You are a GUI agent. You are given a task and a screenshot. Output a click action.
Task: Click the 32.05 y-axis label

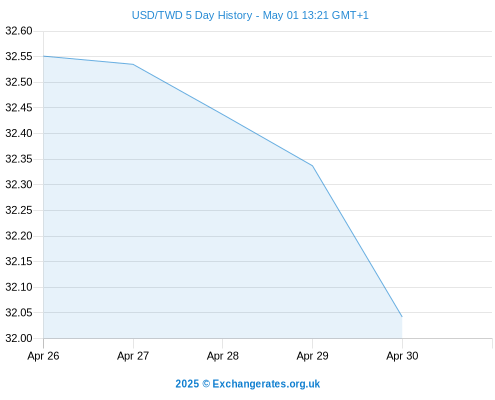19,313
